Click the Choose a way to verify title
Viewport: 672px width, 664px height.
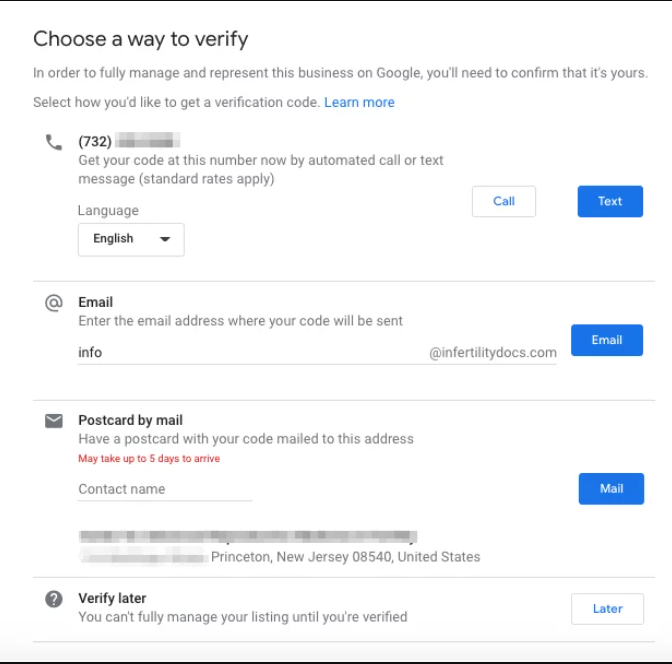tap(140, 40)
